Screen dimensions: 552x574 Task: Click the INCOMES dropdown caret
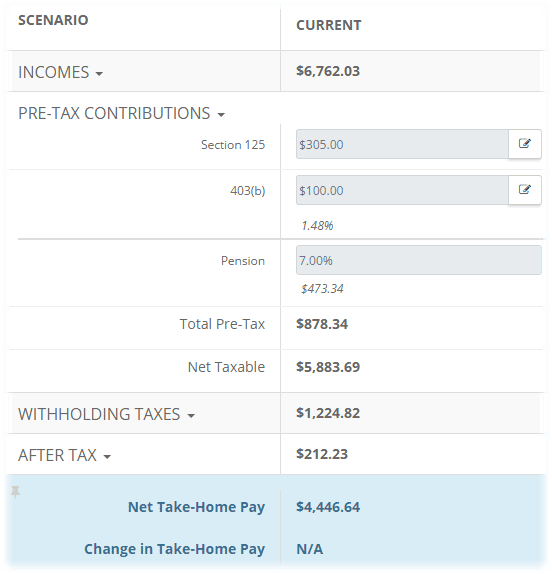click(99, 74)
